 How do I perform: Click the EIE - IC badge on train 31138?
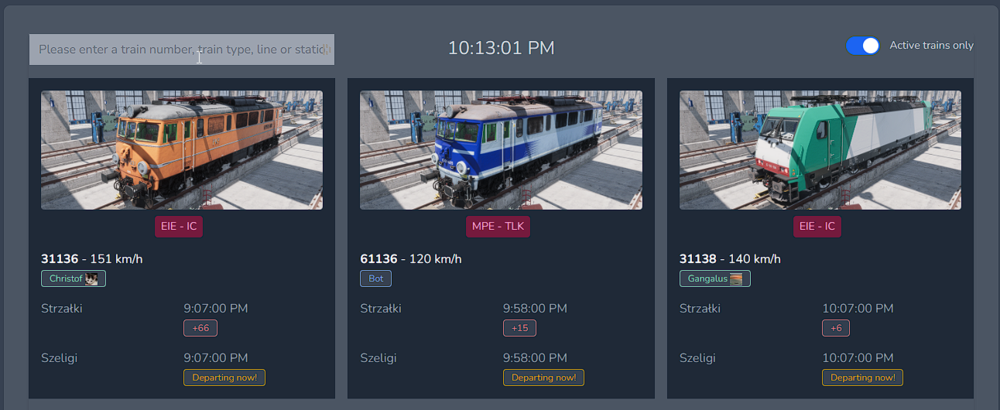(818, 227)
